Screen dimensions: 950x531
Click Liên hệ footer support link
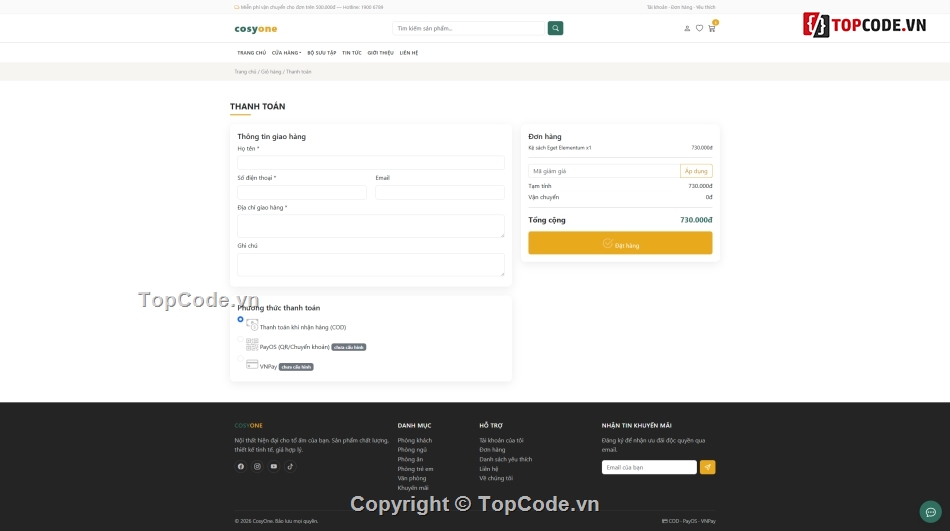click(x=488, y=469)
